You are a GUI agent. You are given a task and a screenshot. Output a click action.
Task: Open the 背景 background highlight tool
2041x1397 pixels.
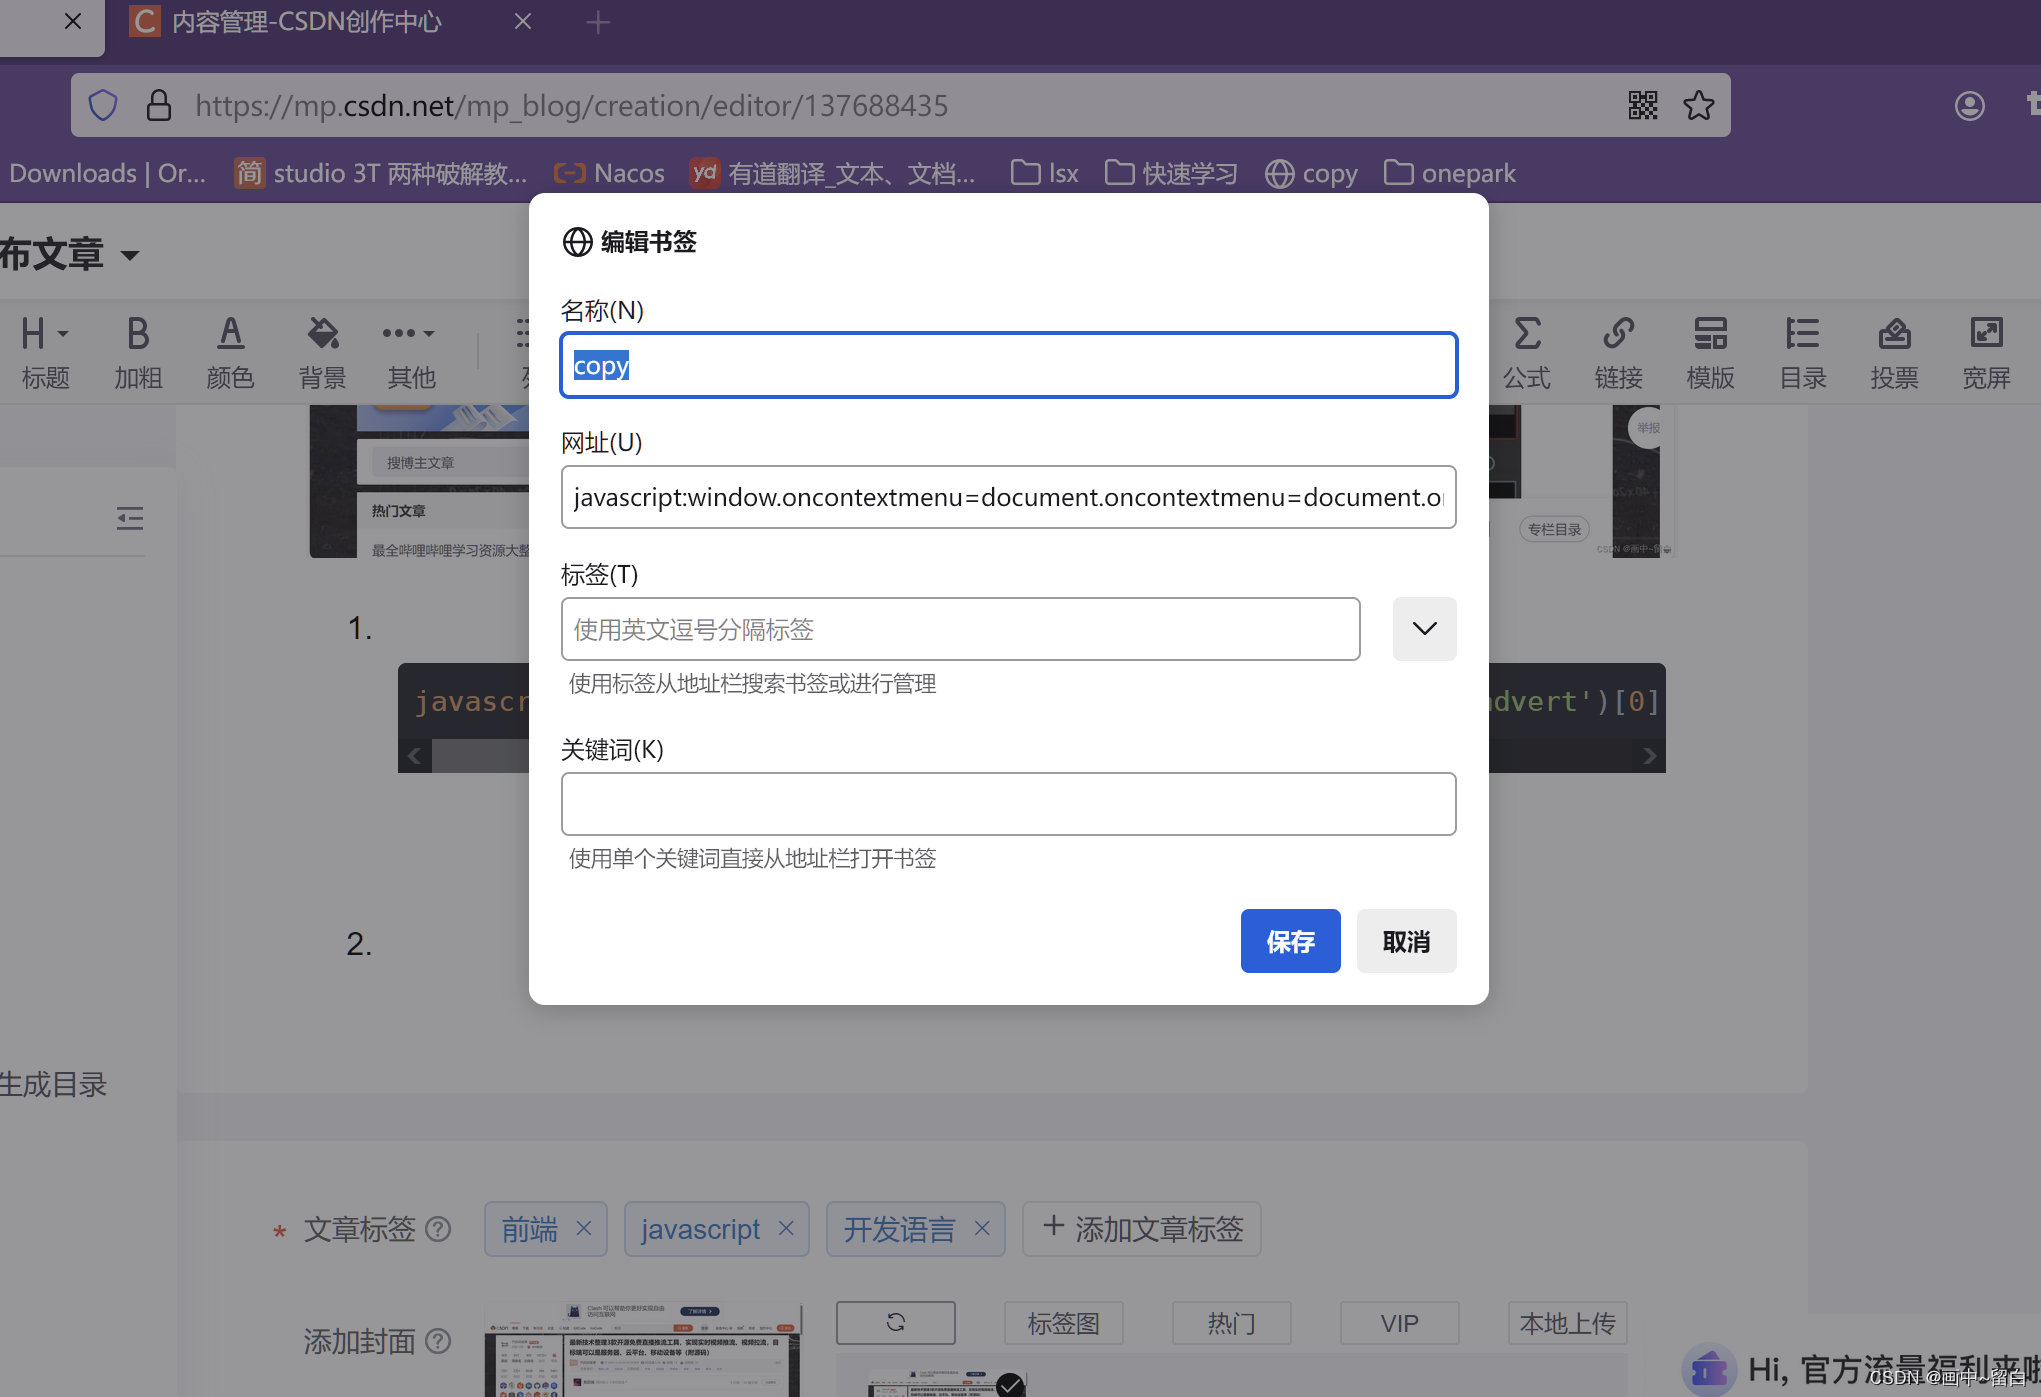pos(322,351)
